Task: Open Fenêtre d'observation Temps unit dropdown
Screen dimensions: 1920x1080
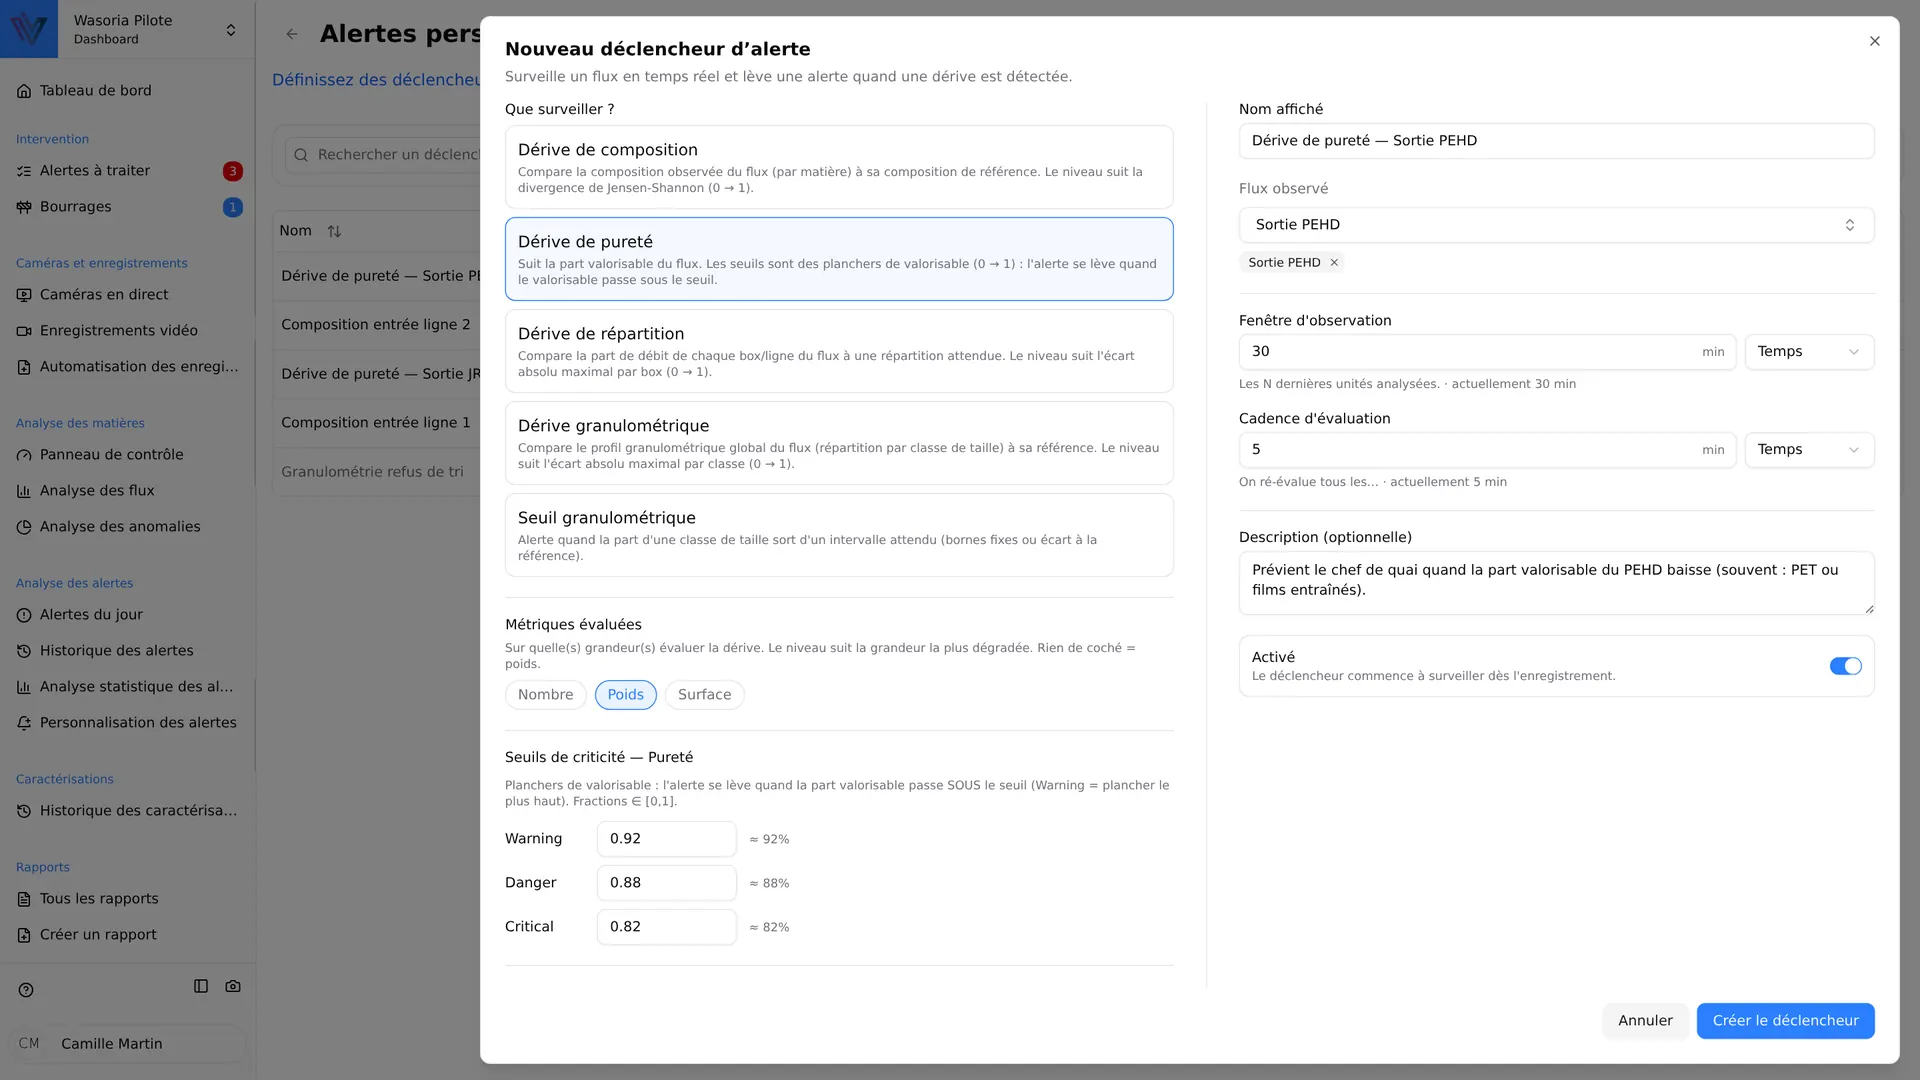Action: click(1809, 352)
